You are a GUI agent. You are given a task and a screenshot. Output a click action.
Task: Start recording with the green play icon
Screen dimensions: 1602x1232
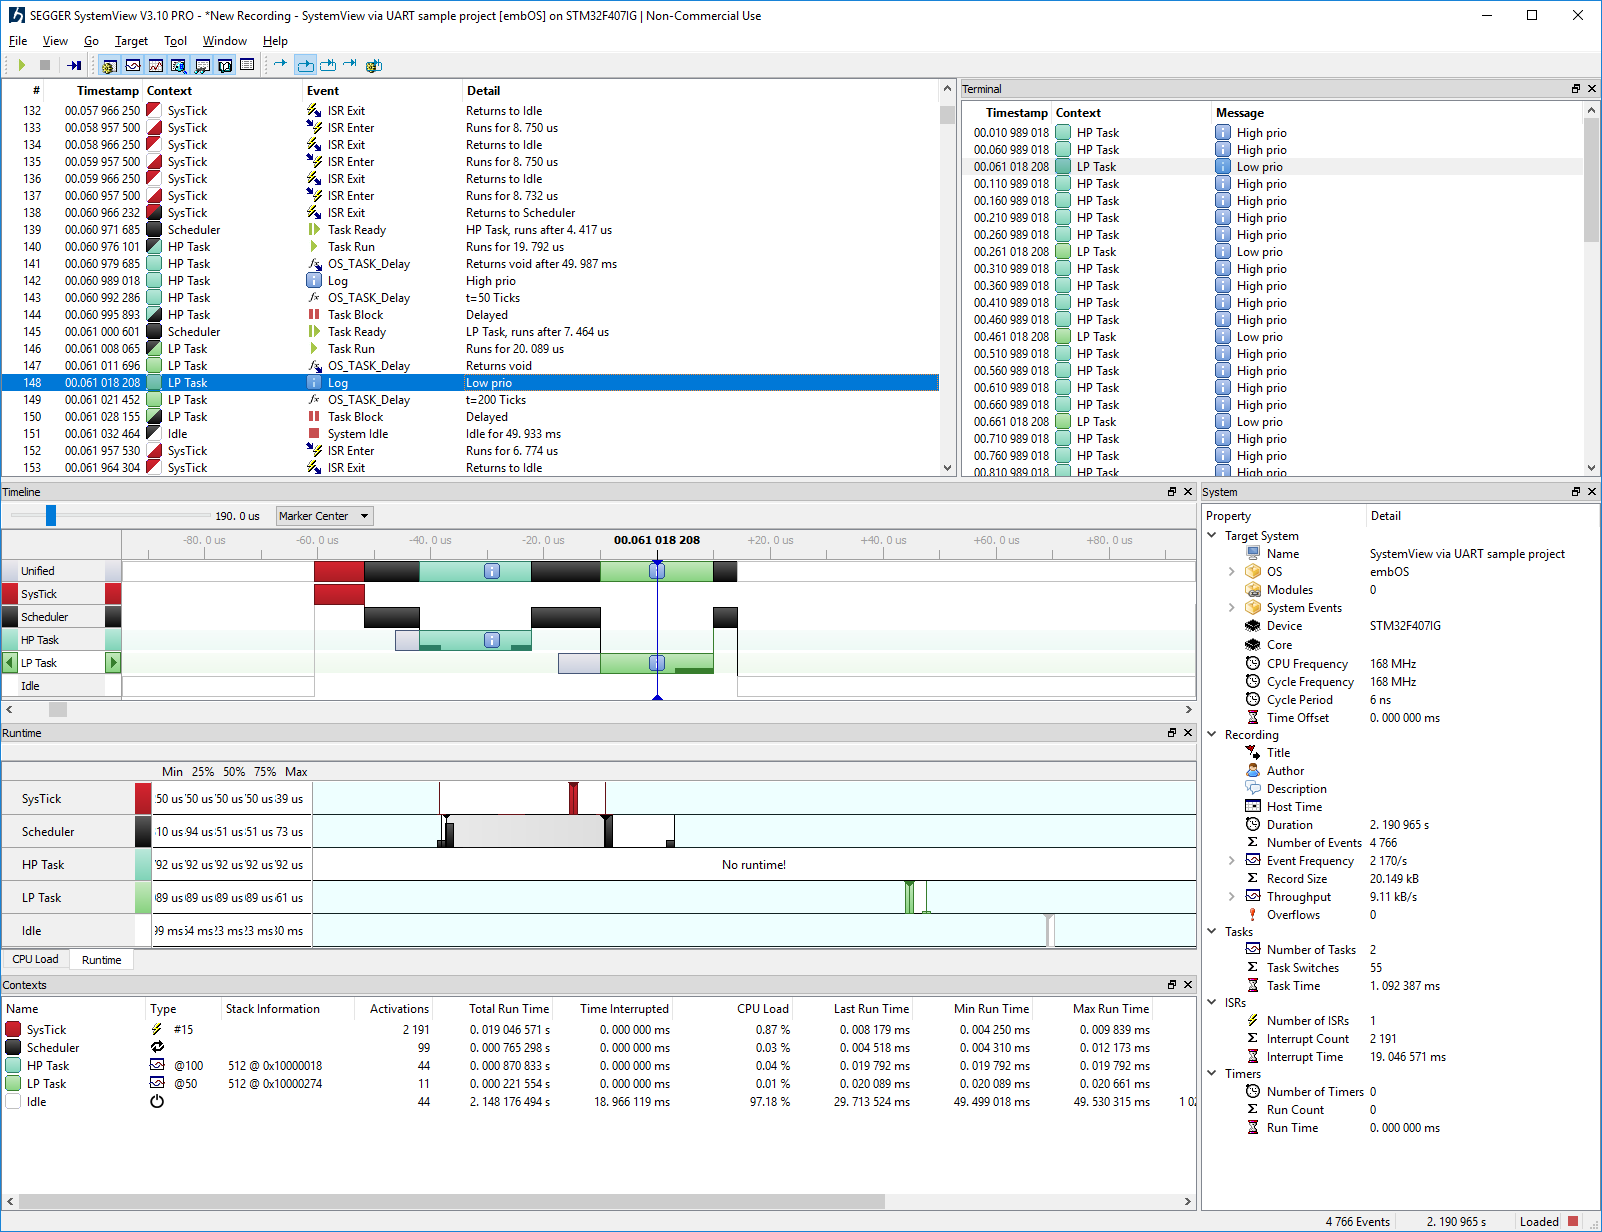[x=21, y=65]
